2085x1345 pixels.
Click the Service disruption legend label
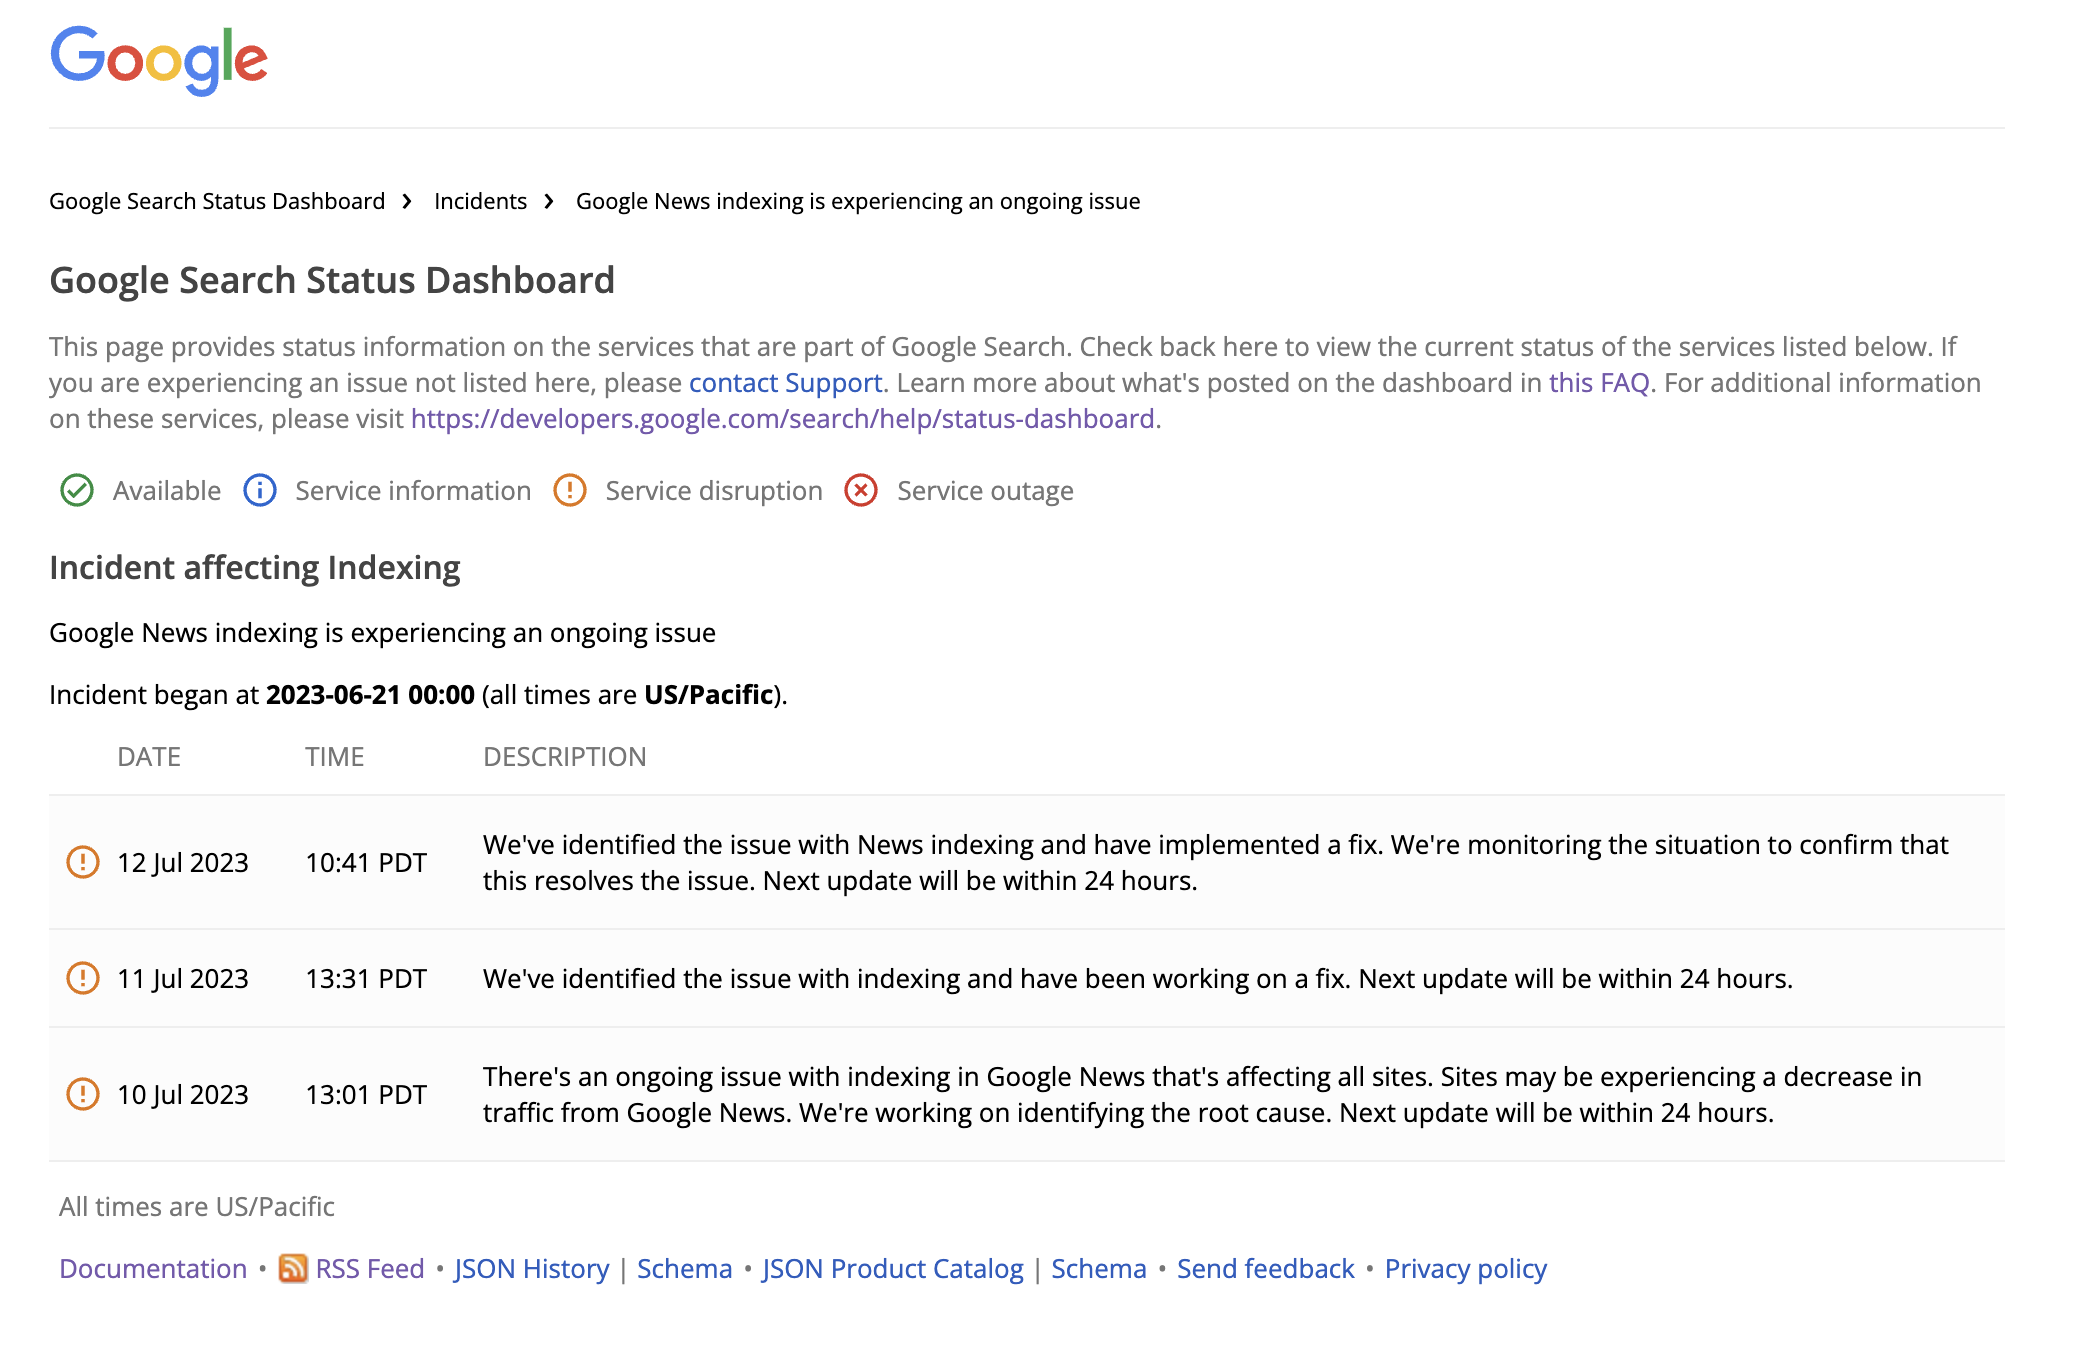(714, 491)
